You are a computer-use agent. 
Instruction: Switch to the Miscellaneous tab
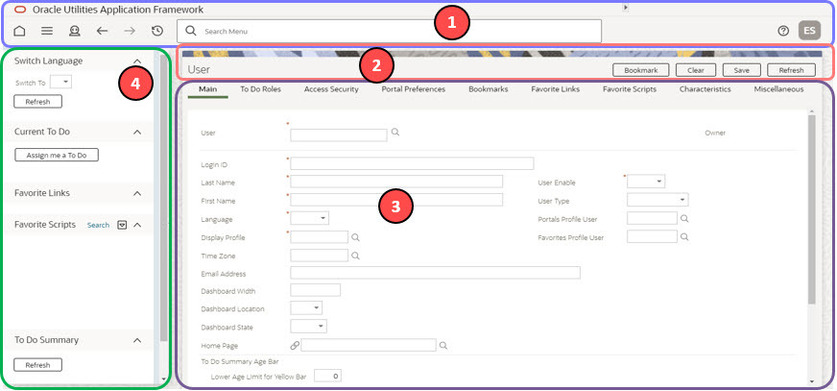pos(778,89)
